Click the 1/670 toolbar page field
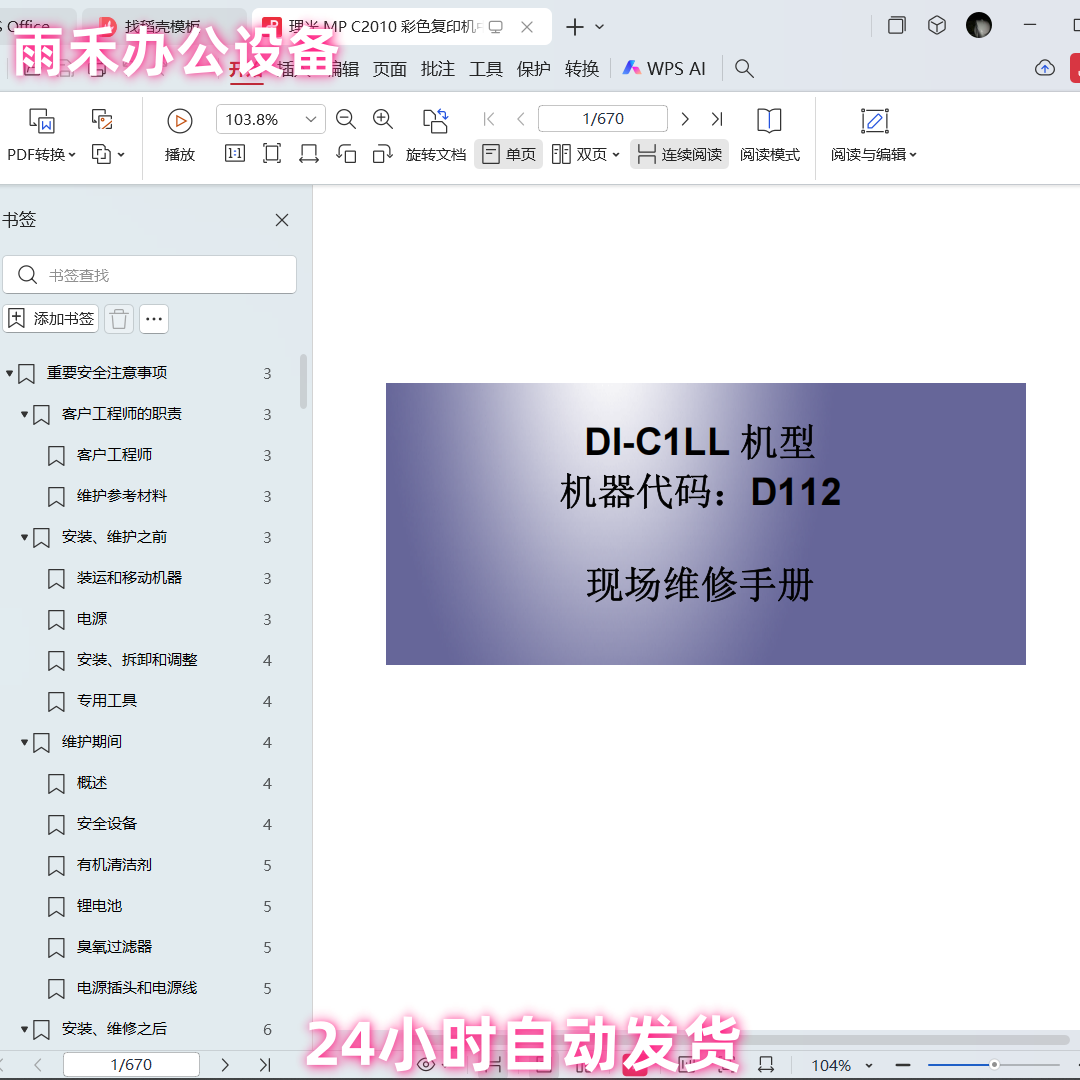1080x1080 pixels. point(603,118)
